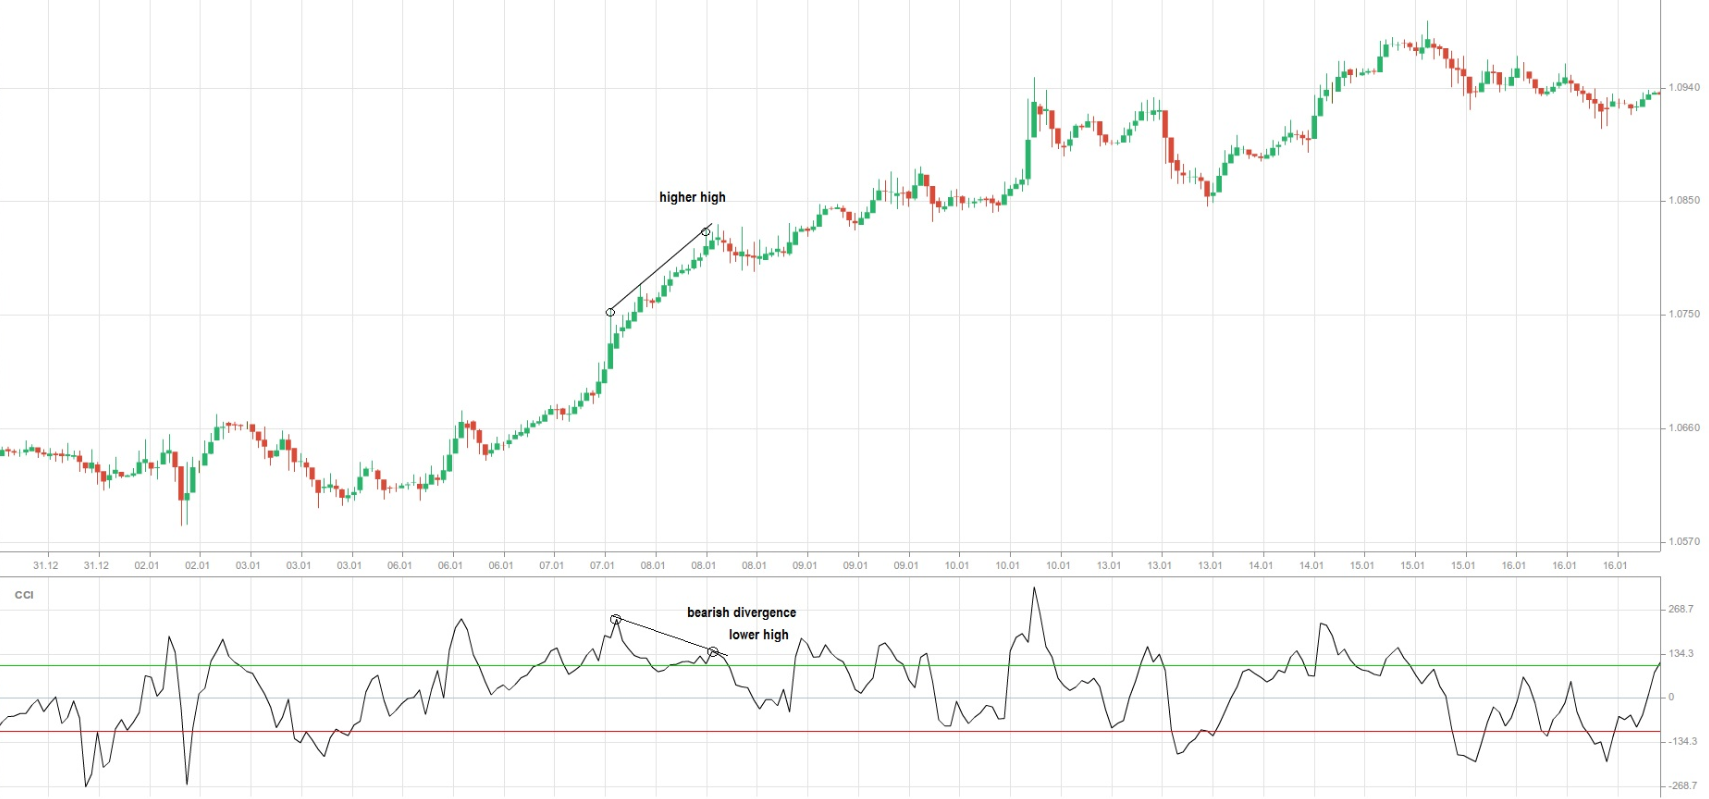Image resolution: width=1709 pixels, height=799 pixels.
Task: Click the -134.3 CCI scale value
Action: tap(1680, 742)
